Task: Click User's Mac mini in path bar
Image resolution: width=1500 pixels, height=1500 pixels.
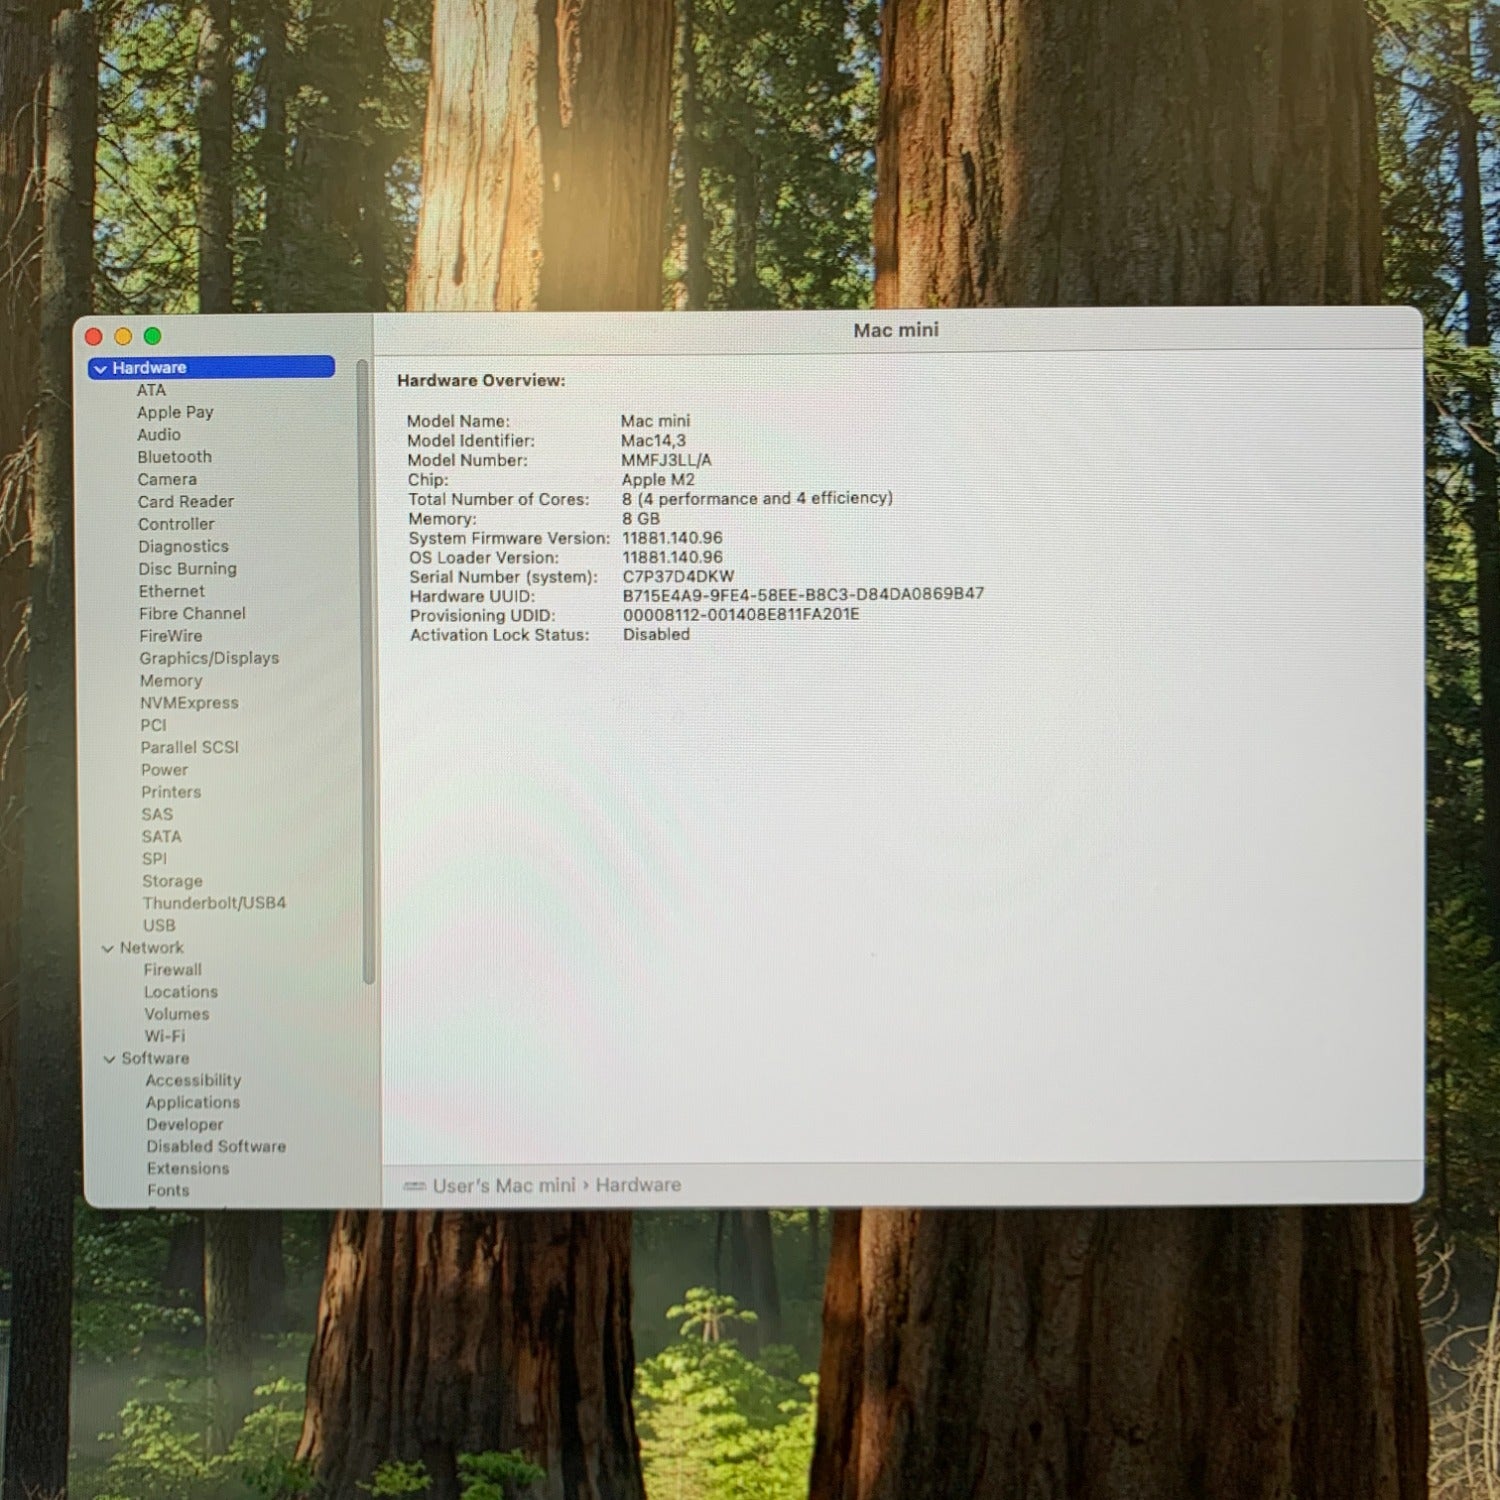Action: pyautogui.click(x=504, y=1186)
